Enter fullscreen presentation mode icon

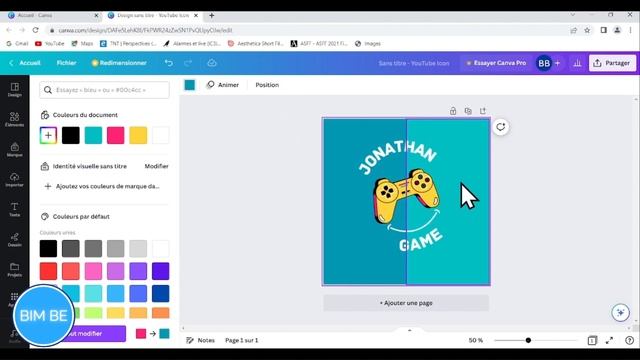609,340
